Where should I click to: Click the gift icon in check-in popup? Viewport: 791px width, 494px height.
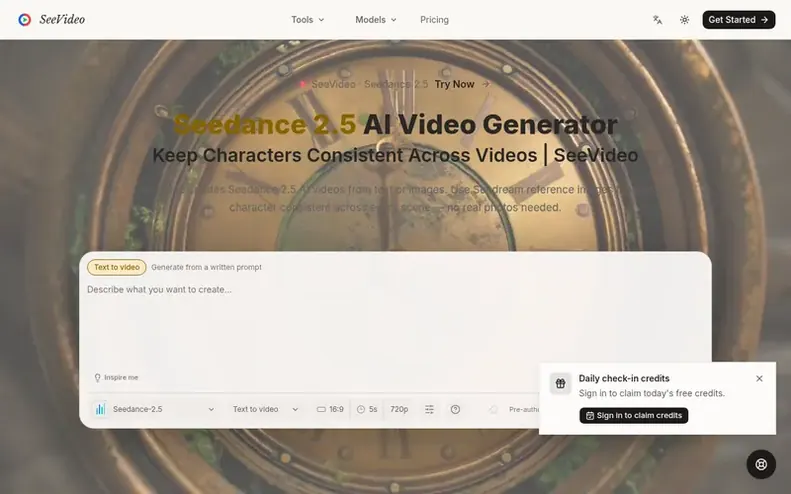coord(560,383)
